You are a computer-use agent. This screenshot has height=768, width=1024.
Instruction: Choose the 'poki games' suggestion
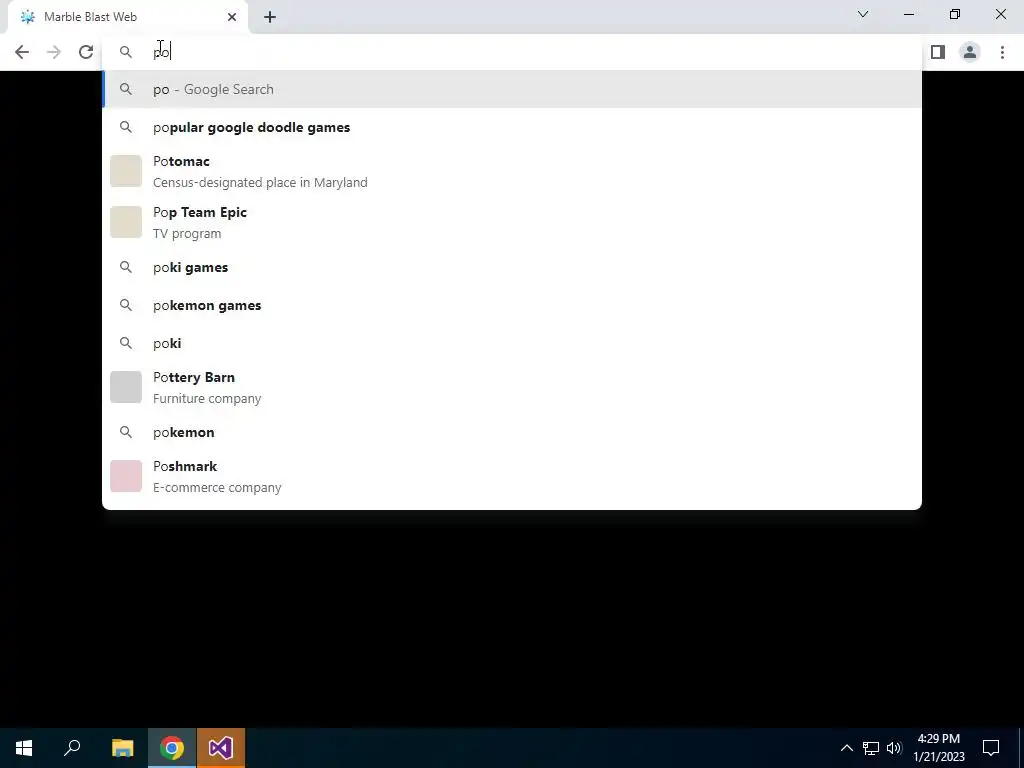(x=511, y=267)
